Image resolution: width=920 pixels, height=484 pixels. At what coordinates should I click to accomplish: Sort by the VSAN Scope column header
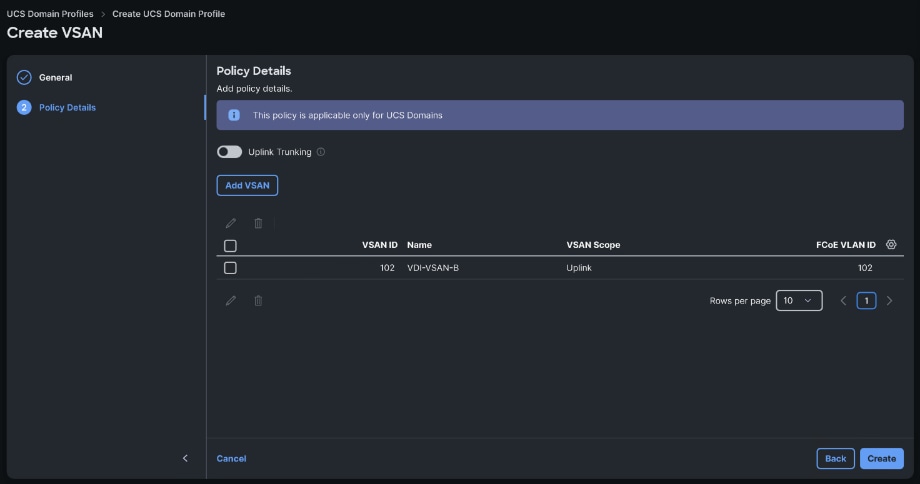coord(593,245)
